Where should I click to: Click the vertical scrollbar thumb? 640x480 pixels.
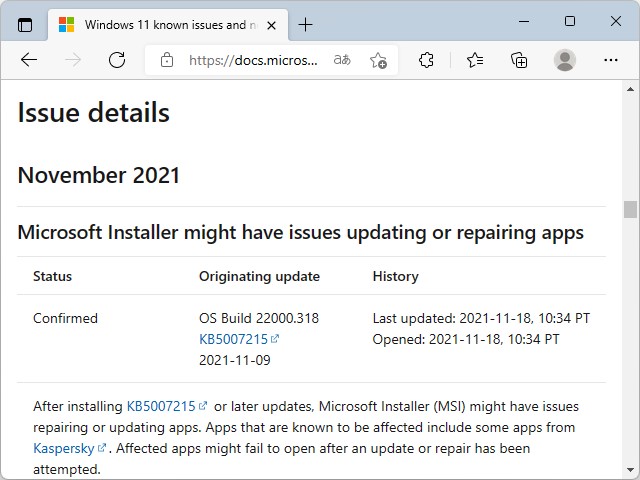(x=630, y=209)
